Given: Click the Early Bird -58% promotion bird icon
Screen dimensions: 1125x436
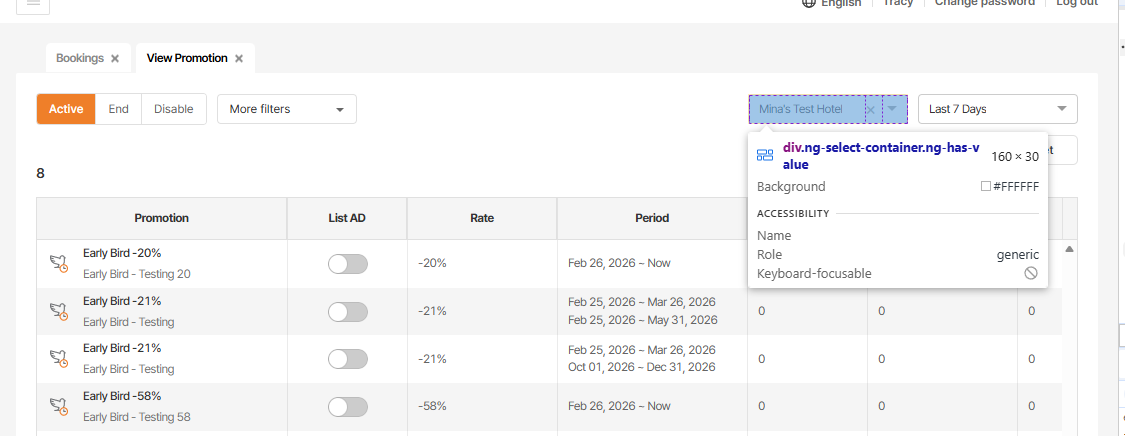Looking at the screenshot, I should click(58, 406).
